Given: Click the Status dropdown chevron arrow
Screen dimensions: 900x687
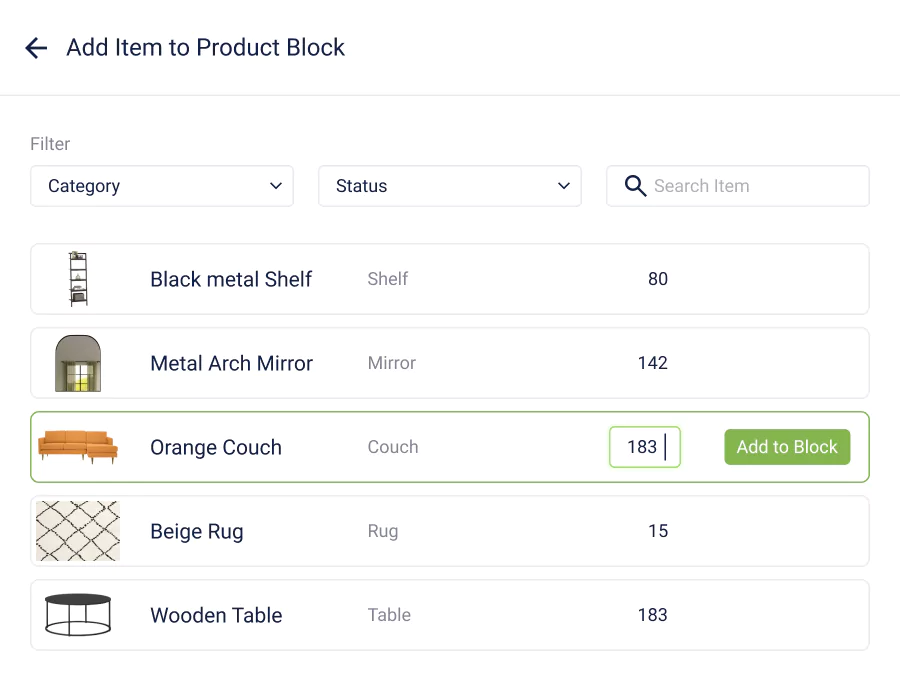Looking at the screenshot, I should pos(564,186).
